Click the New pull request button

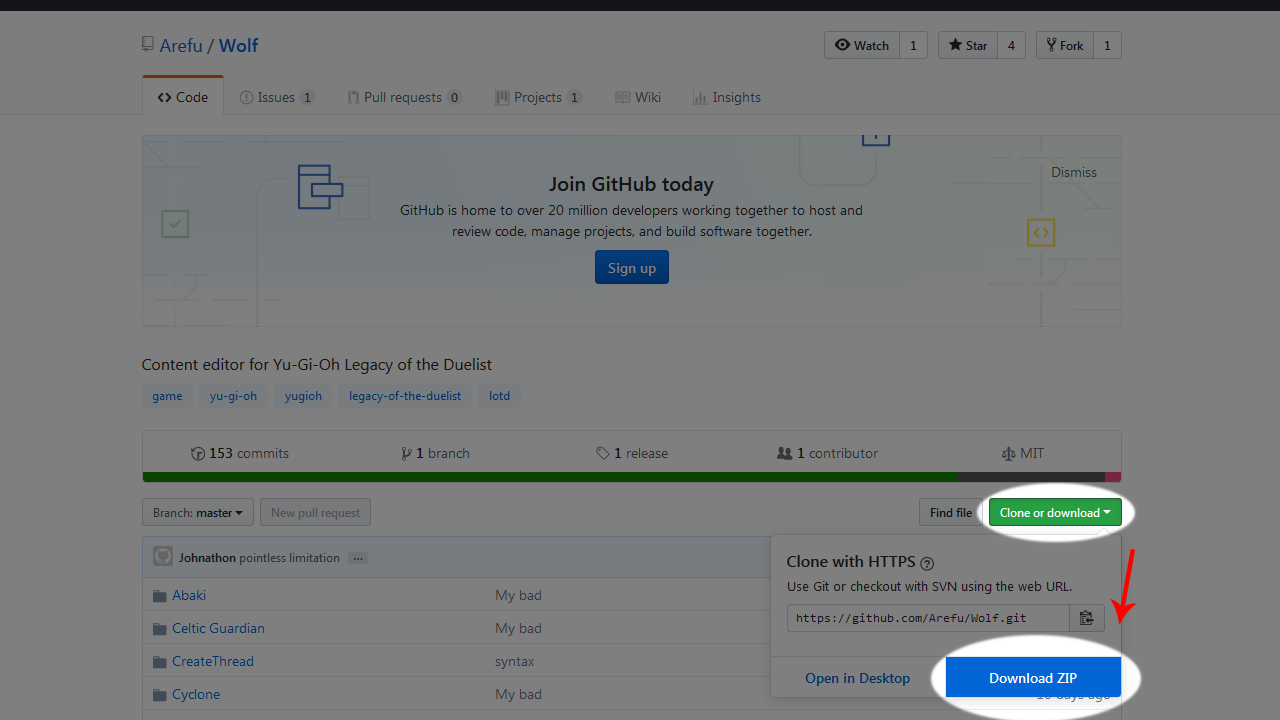(315, 513)
